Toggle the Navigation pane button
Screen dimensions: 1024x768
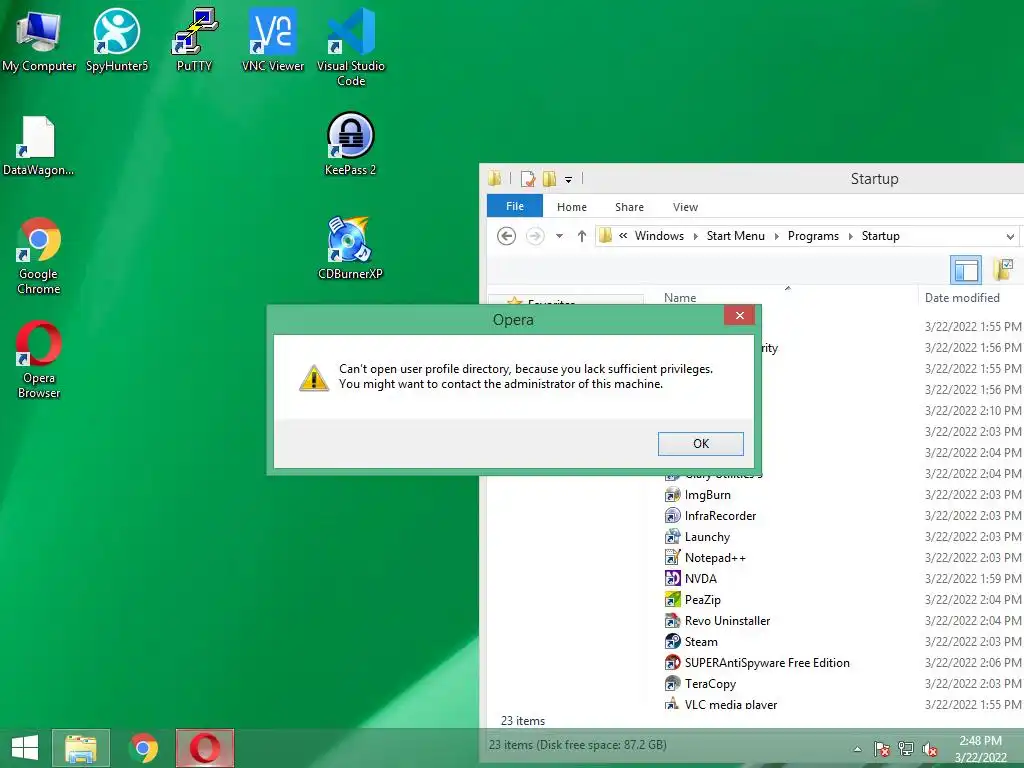tap(966, 270)
